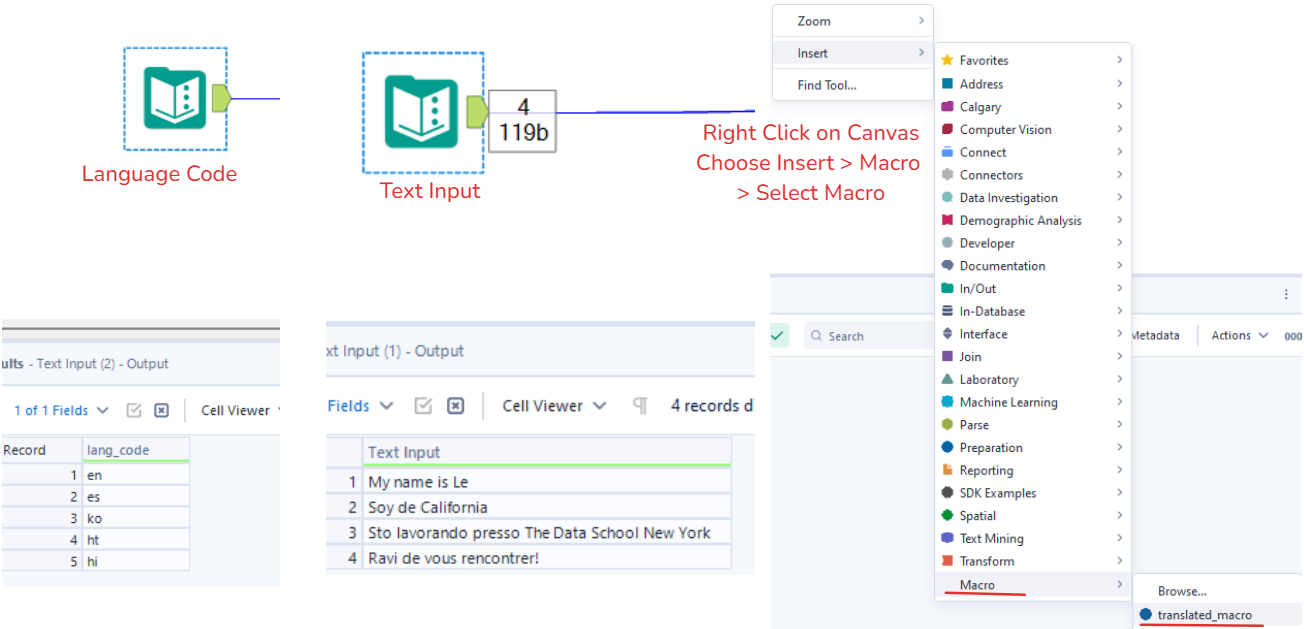Click the green checkmark icon beside Search
Image resolution: width=1304 pixels, height=629 pixels.
pos(779,336)
